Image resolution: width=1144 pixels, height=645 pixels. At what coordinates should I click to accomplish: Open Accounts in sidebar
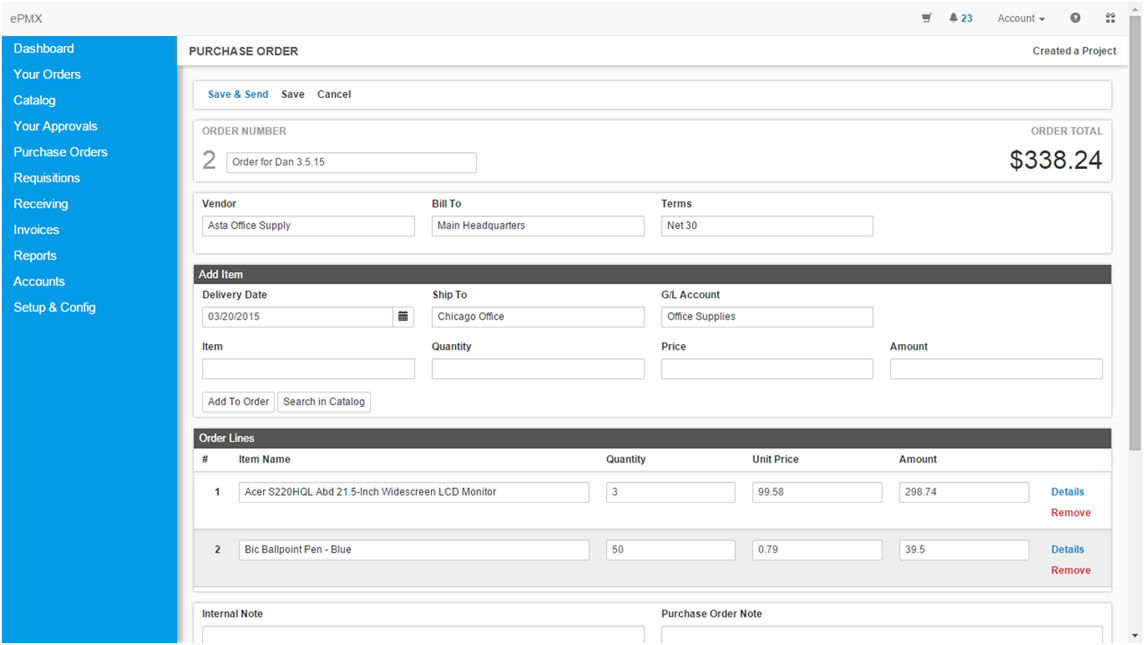(x=39, y=282)
